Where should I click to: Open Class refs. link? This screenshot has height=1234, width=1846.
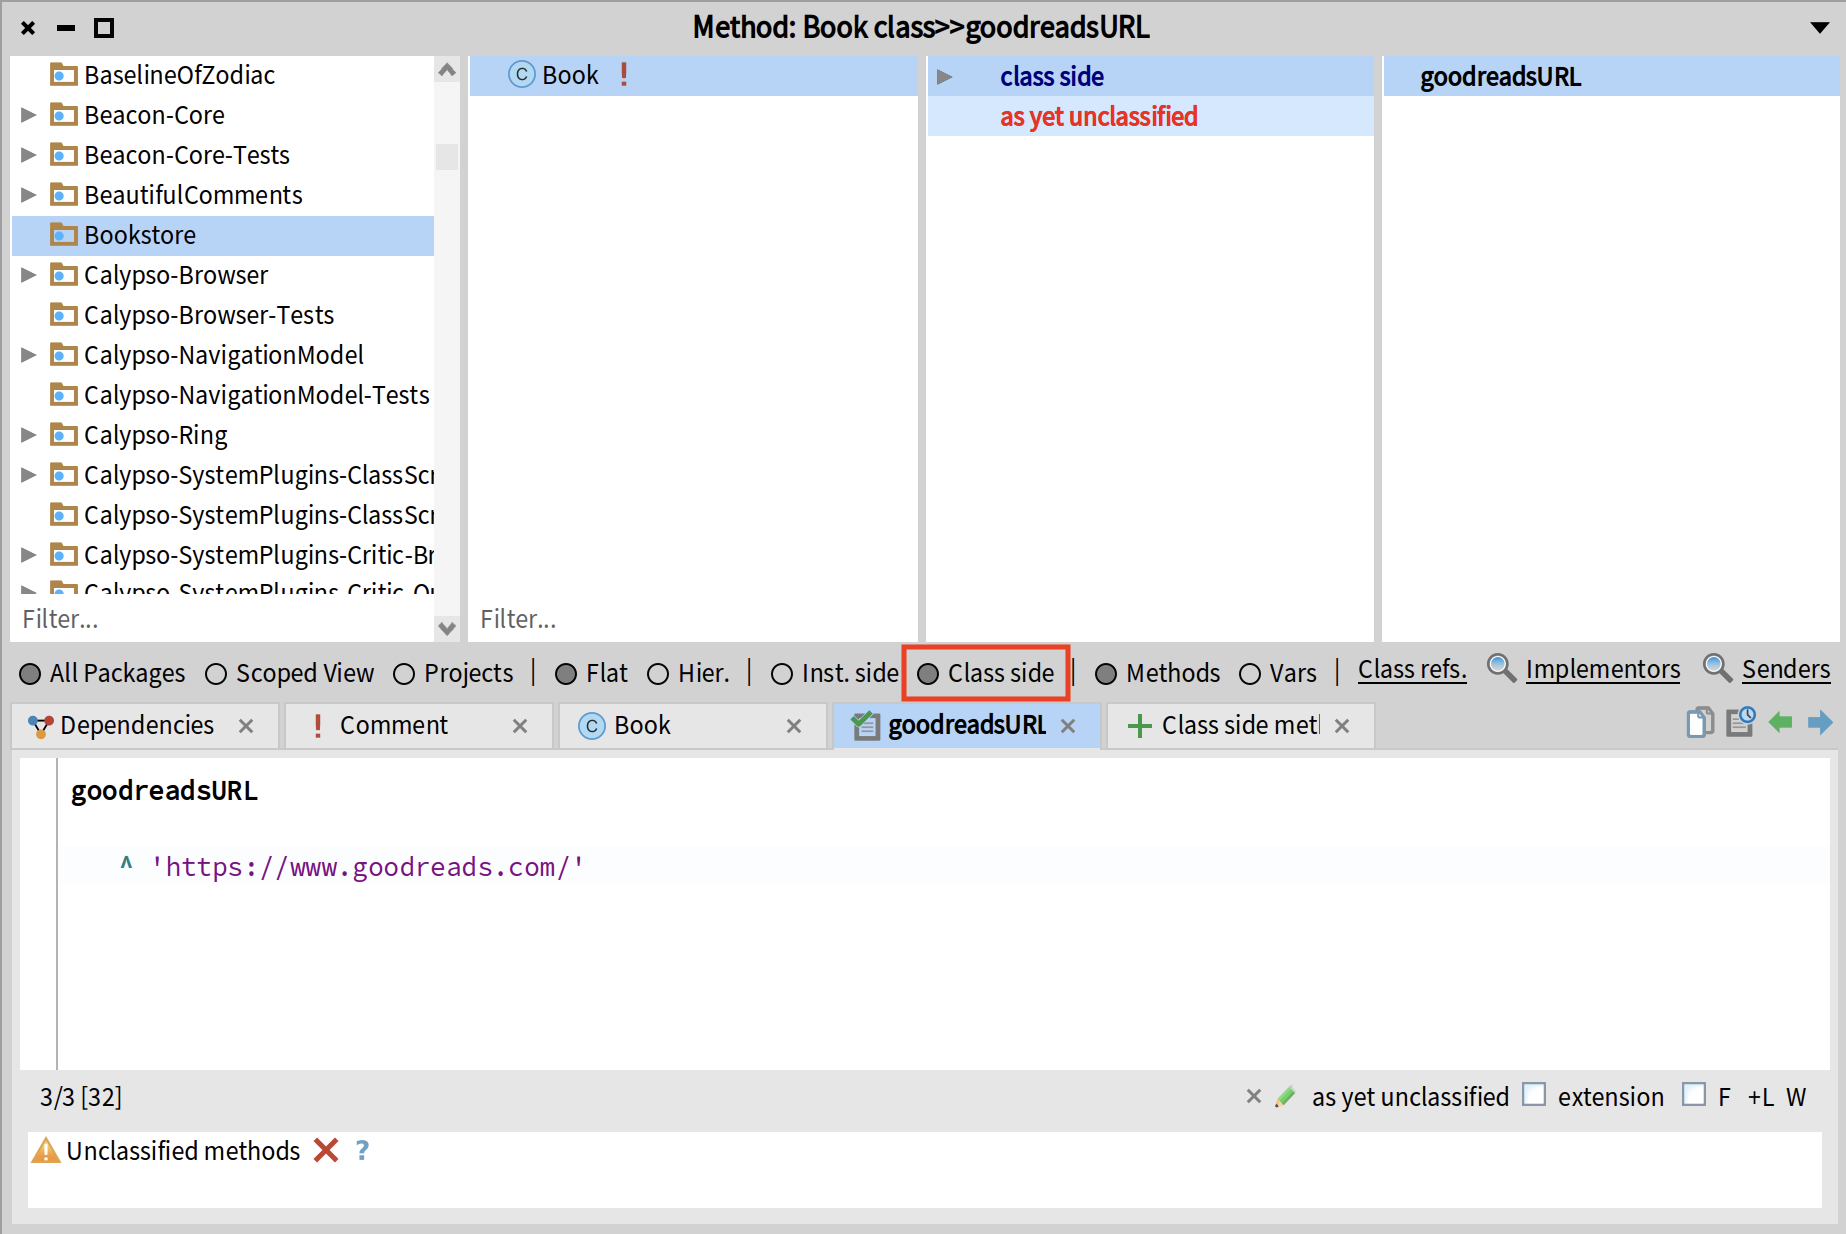point(1411,669)
